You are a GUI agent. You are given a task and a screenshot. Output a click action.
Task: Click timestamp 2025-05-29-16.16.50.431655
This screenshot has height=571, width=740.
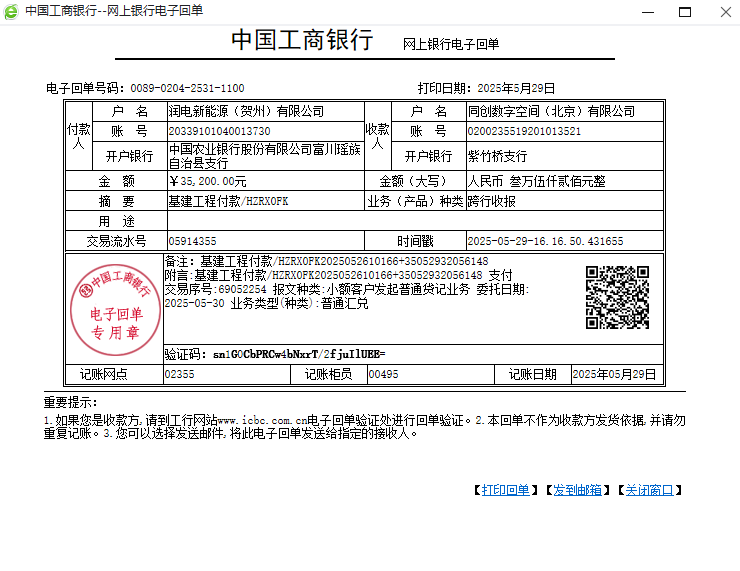coord(545,242)
